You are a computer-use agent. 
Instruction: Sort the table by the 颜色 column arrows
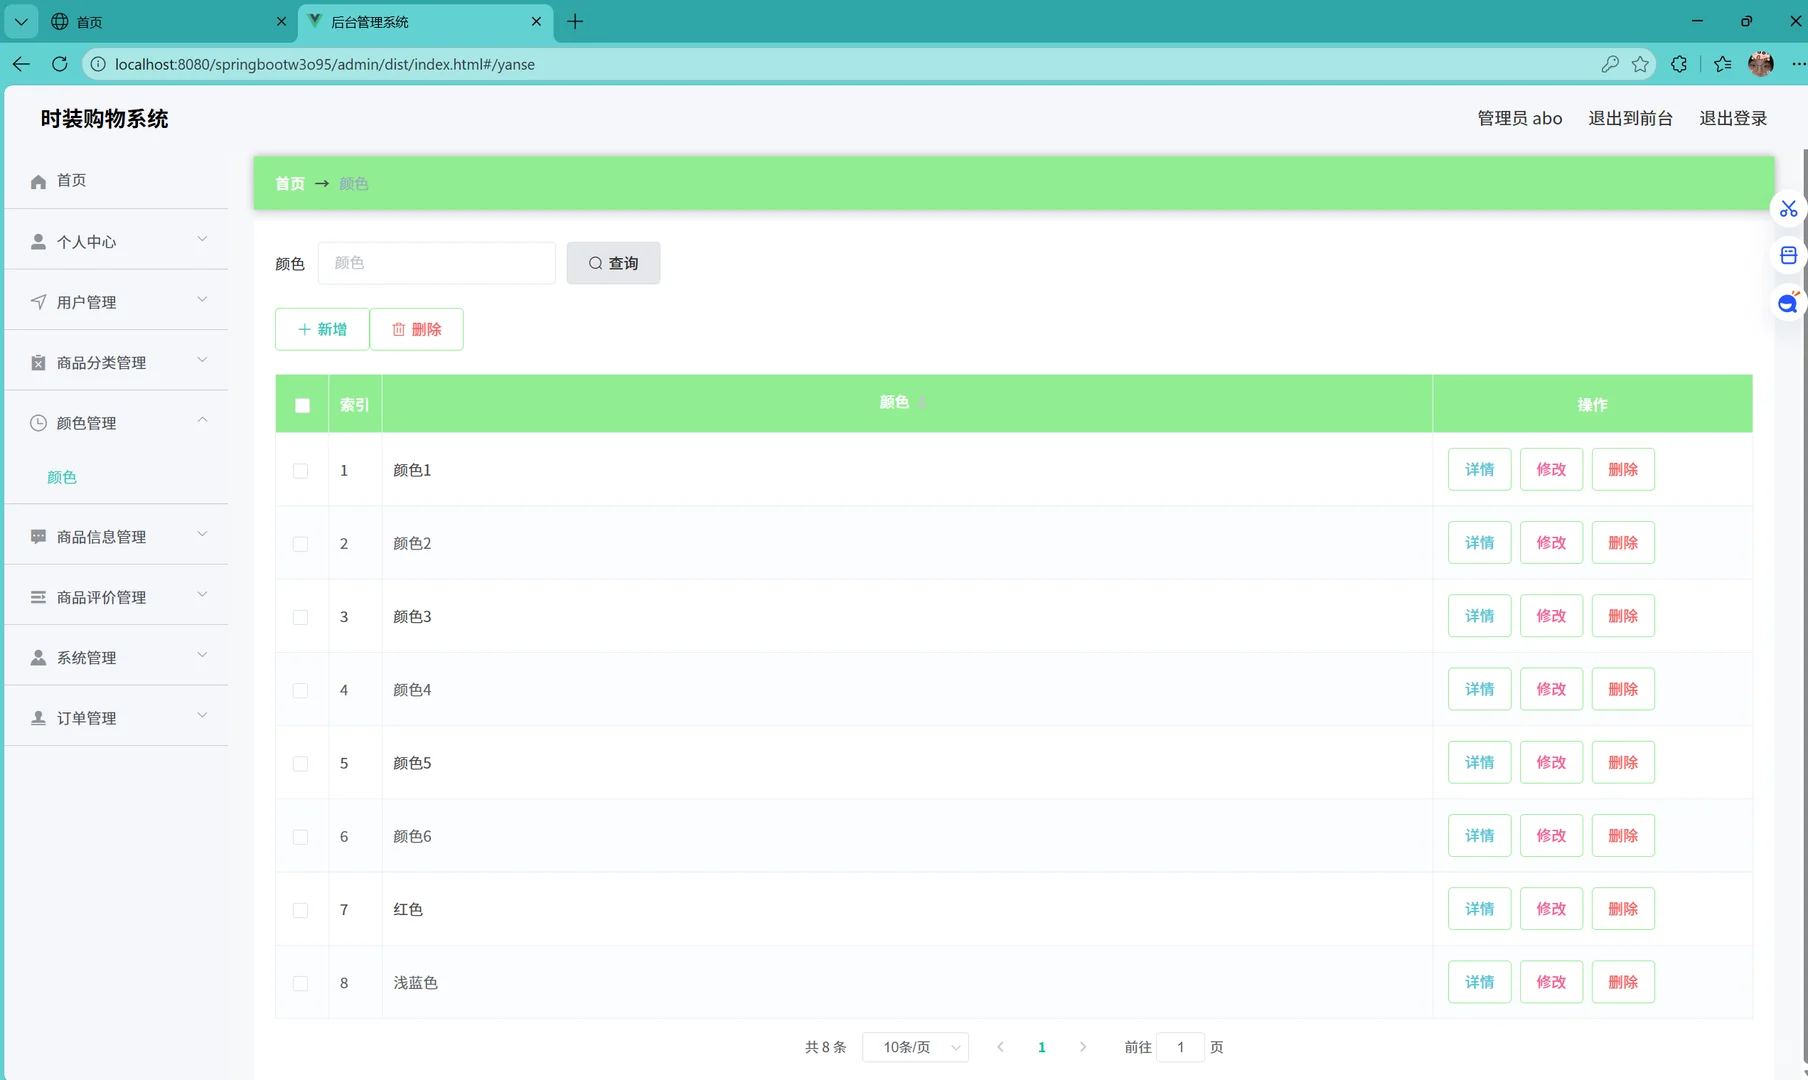(922, 403)
